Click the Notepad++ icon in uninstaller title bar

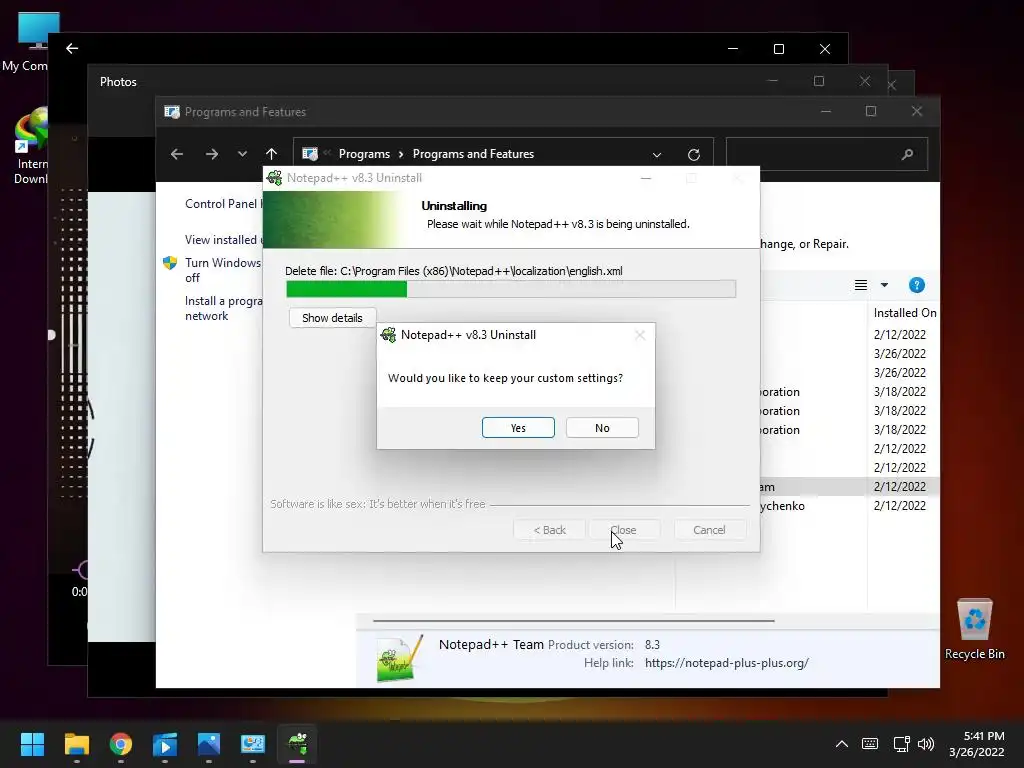(274, 178)
